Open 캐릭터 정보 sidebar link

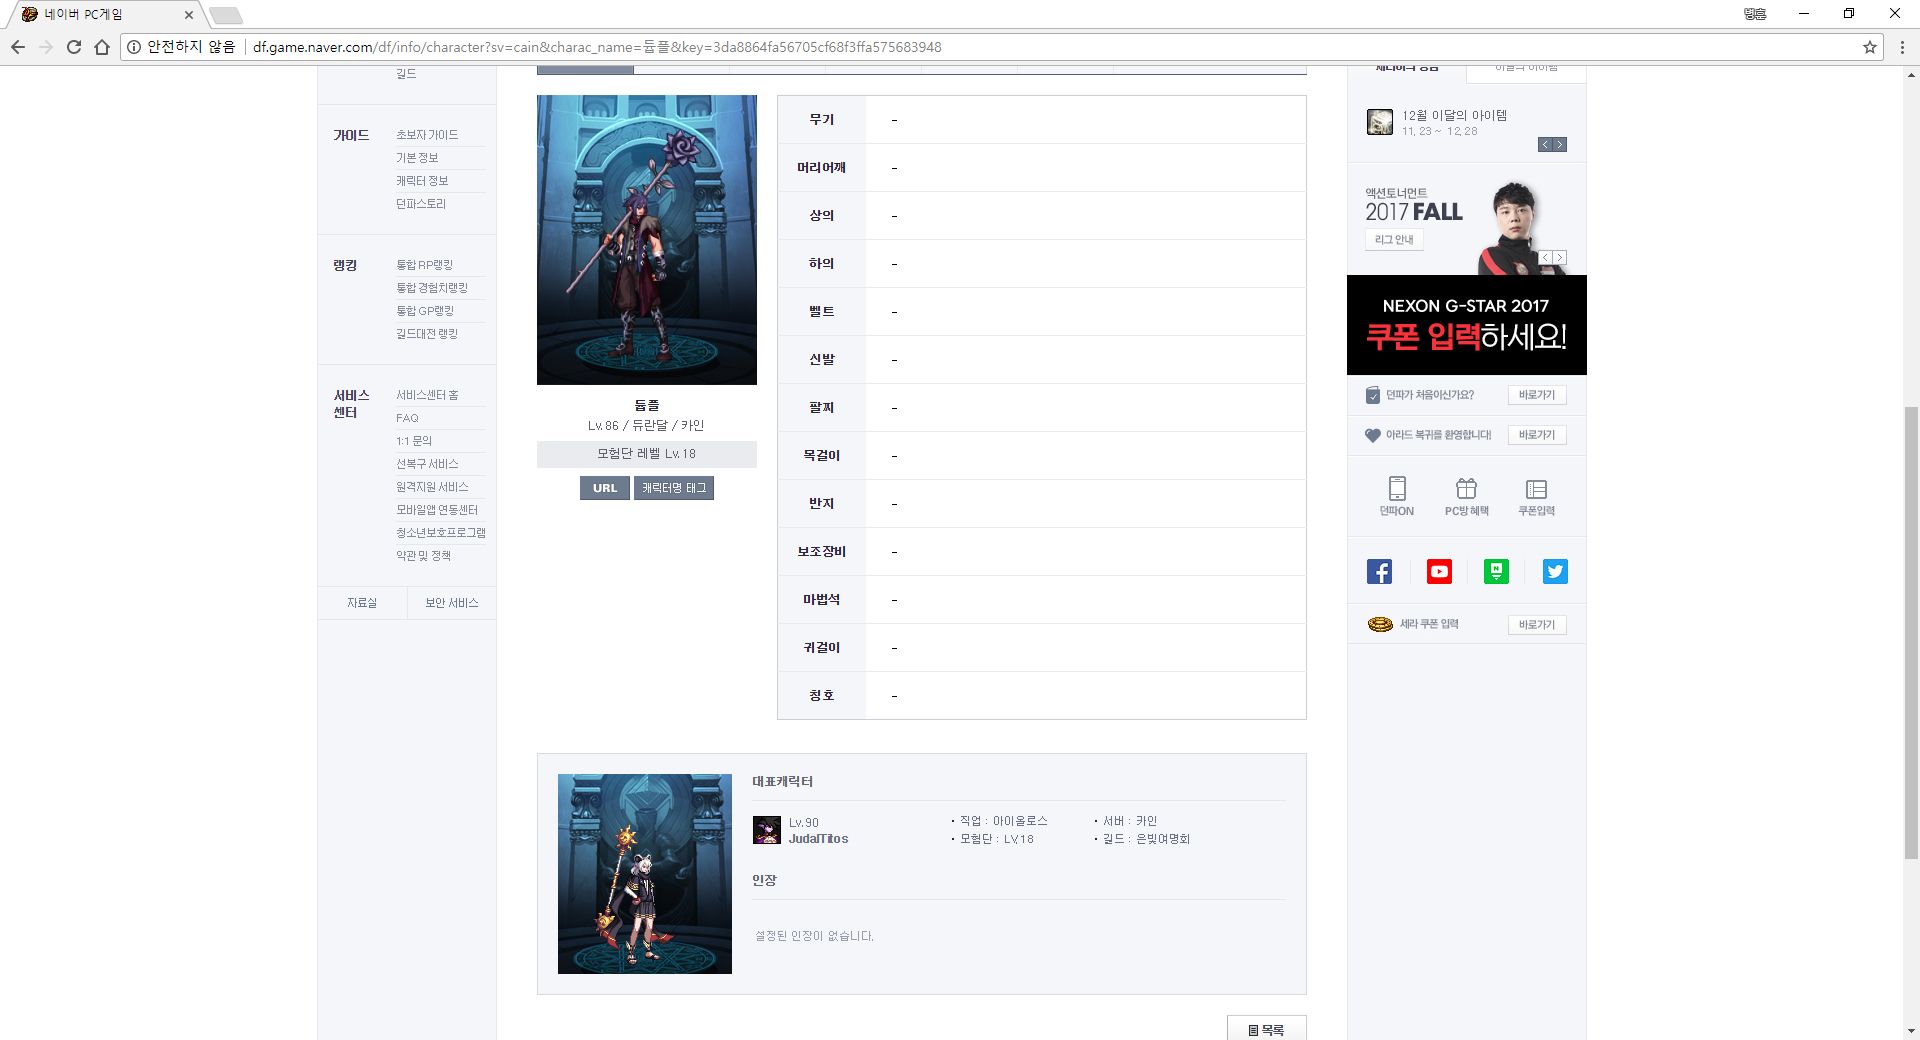tap(422, 181)
